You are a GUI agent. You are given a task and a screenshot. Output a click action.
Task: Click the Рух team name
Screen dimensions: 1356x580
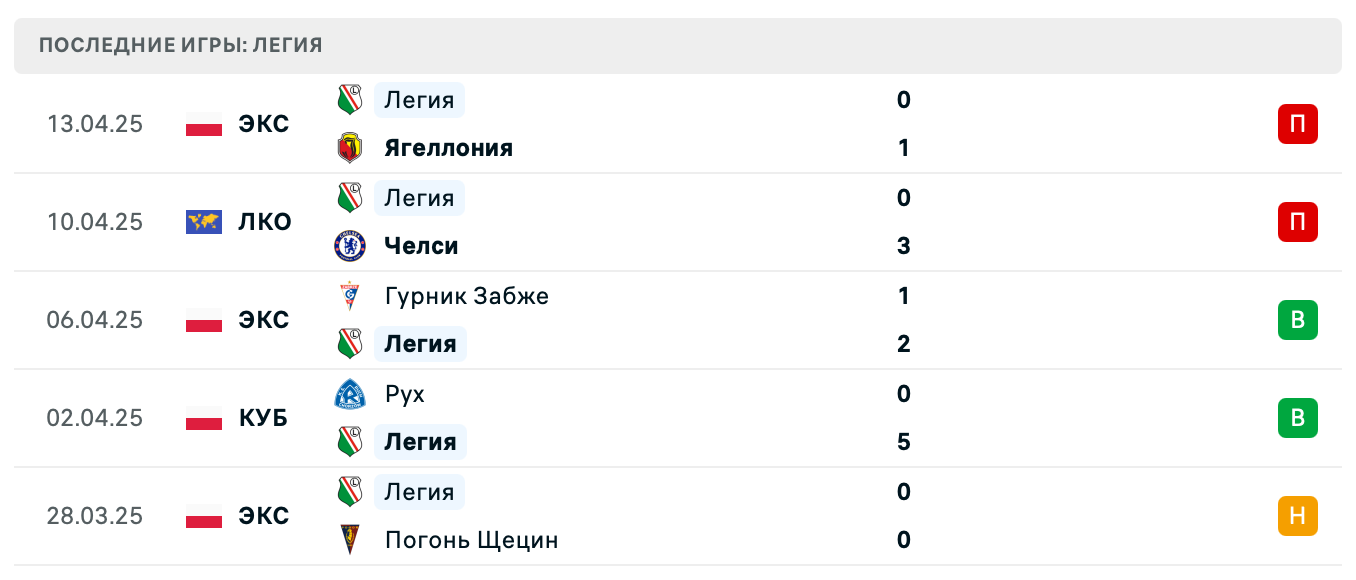pyautogui.click(x=405, y=394)
